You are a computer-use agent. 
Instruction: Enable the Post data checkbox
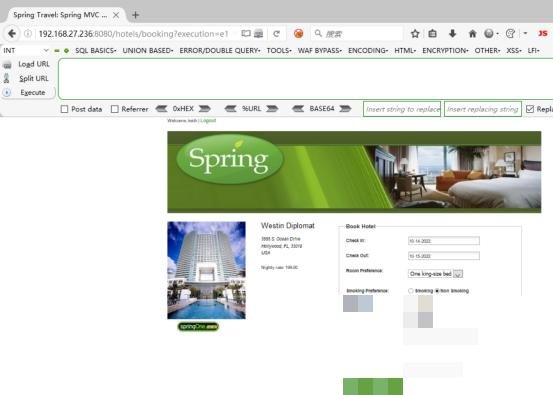[x=64, y=109]
